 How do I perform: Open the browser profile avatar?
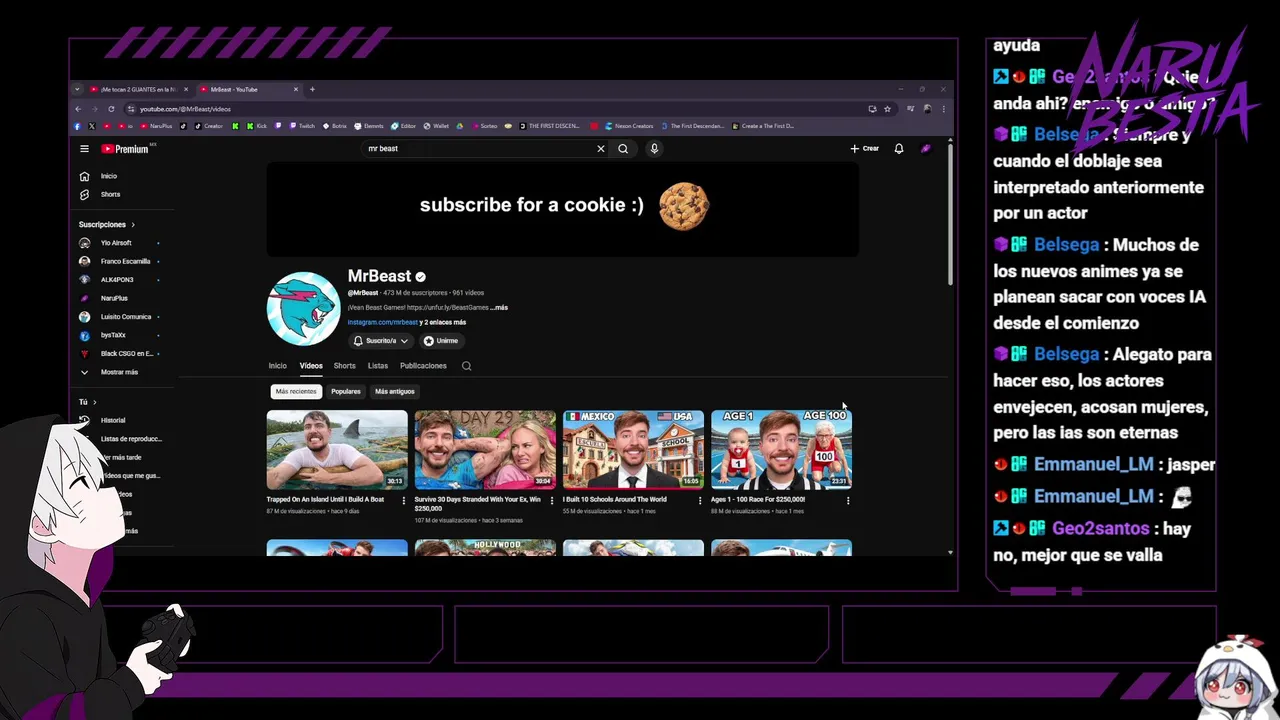pyautogui.click(x=927, y=108)
